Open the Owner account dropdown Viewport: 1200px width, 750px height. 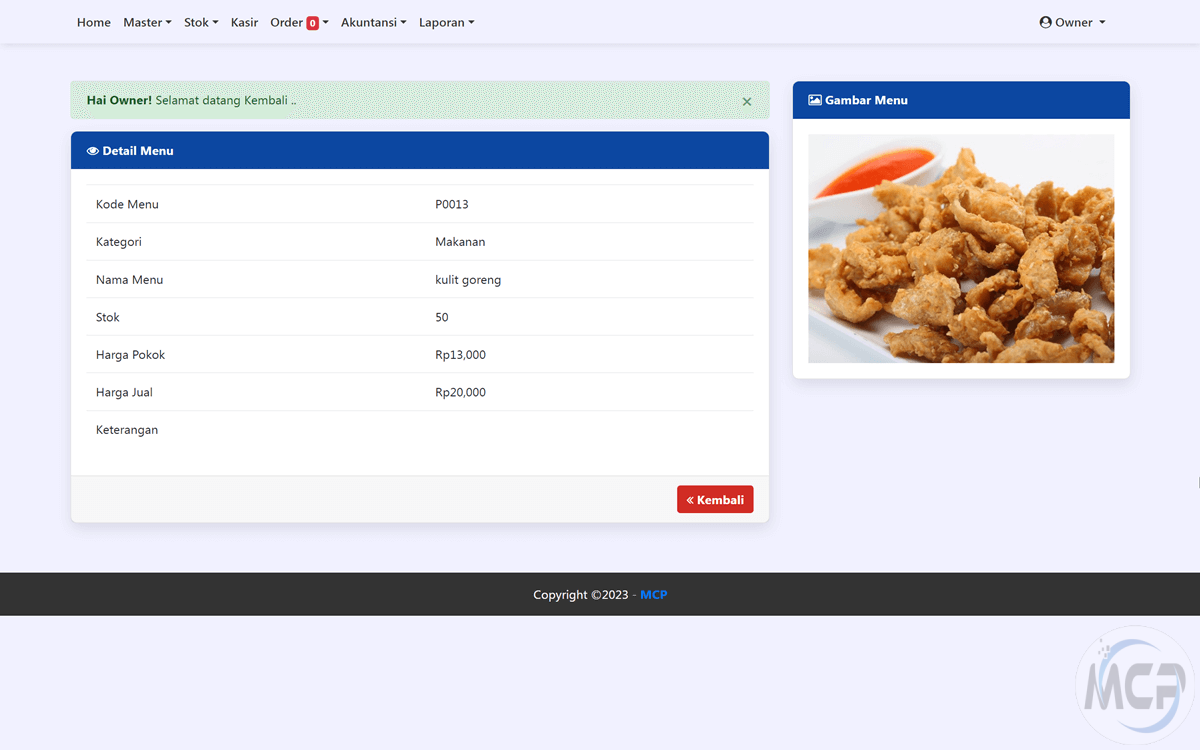point(1073,22)
